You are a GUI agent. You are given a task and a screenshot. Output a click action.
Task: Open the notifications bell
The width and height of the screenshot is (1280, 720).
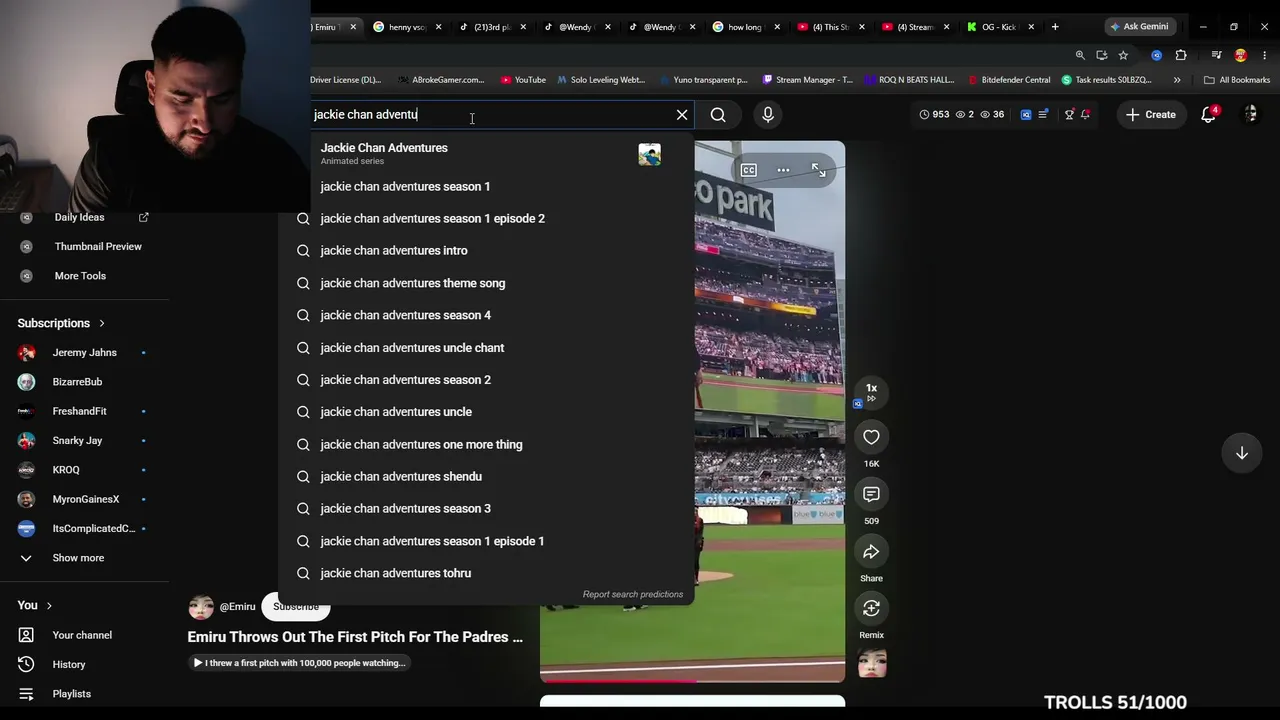click(1208, 114)
